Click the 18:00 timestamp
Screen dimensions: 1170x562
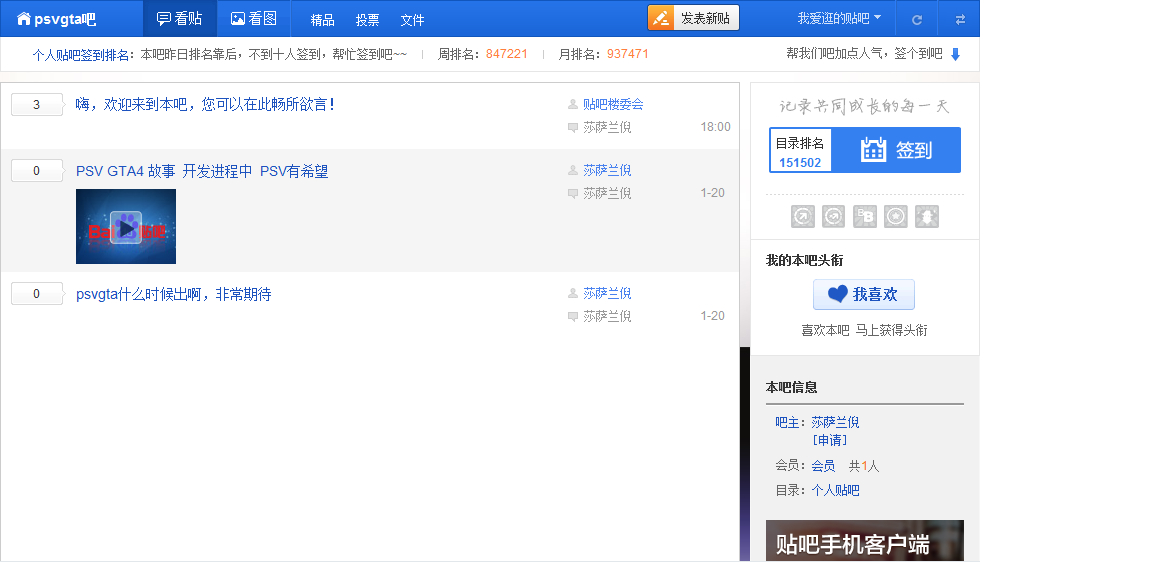coord(715,127)
